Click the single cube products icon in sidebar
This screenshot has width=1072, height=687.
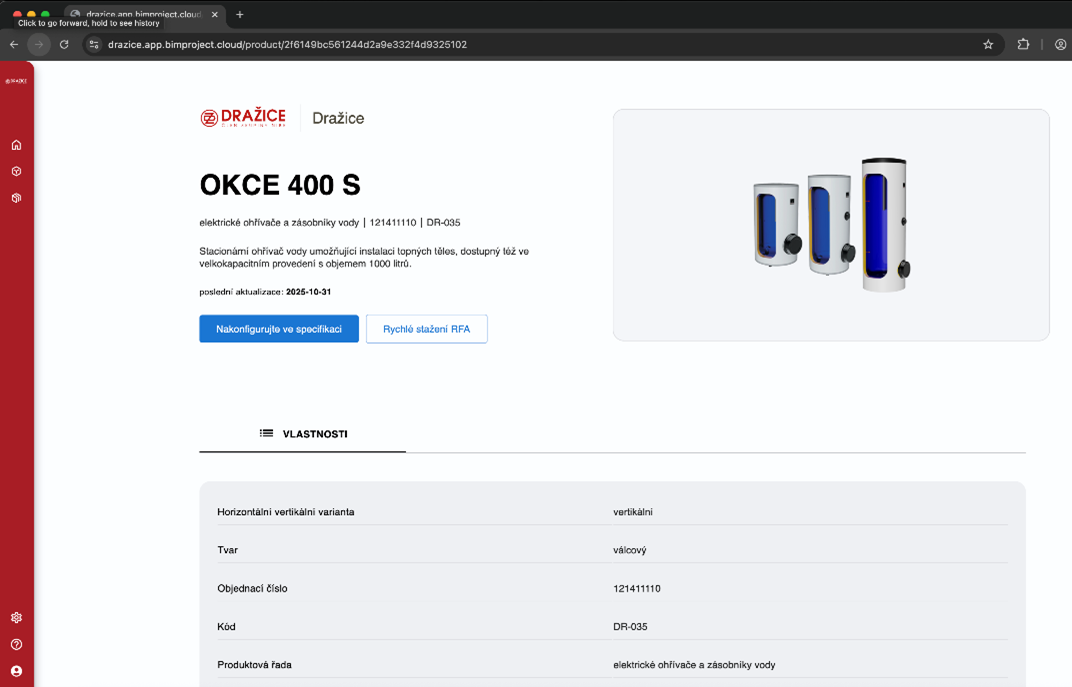(x=16, y=171)
